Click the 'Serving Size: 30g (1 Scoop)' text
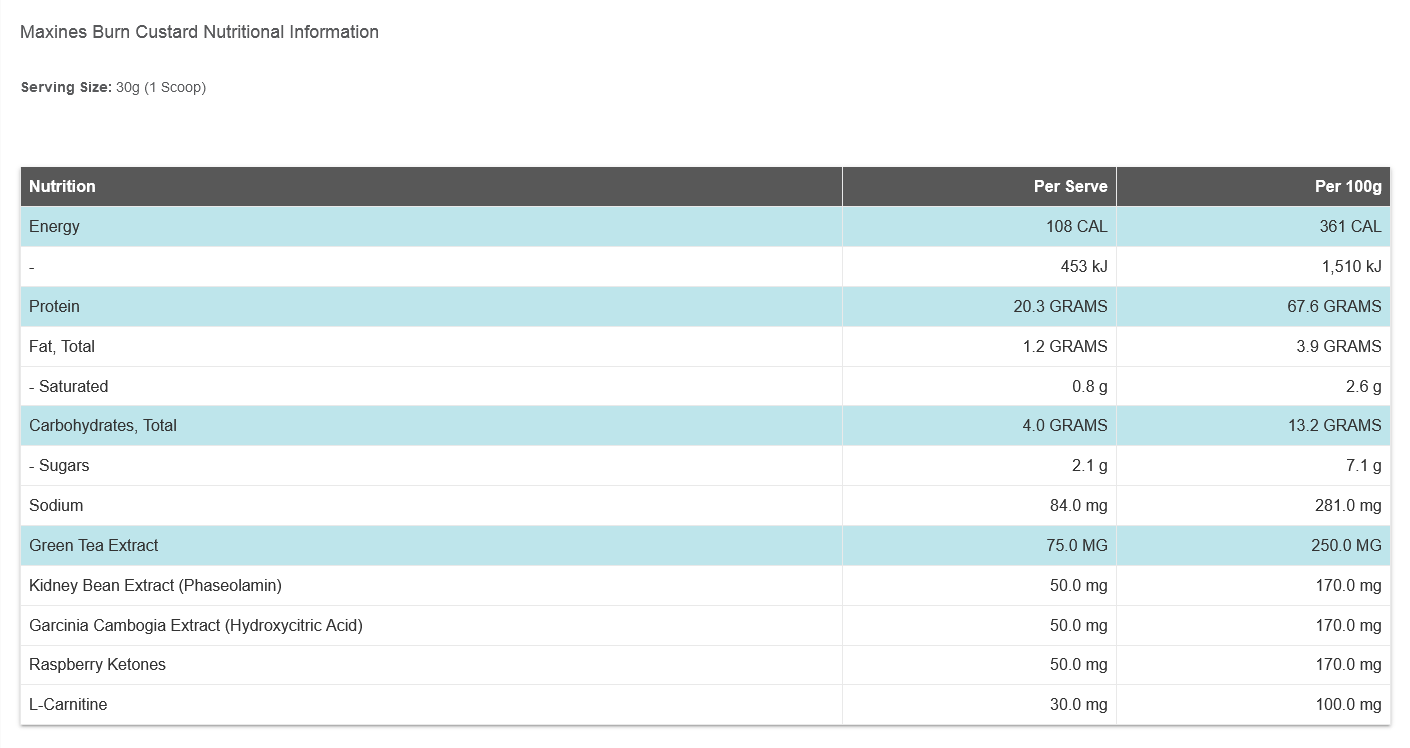1410x748 pixels. pyautogui.click(x=113, y=87)
